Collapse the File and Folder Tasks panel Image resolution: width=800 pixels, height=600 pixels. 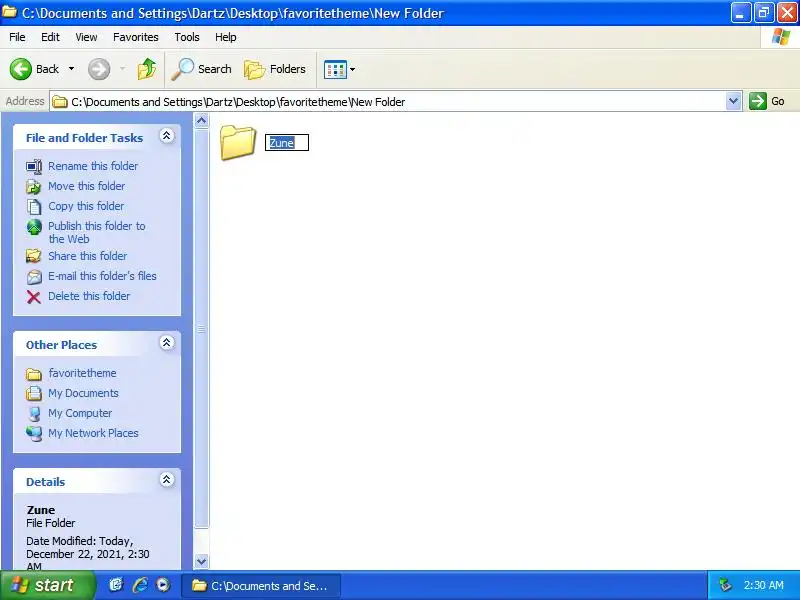pyautogui.click(x=166, y=136)
